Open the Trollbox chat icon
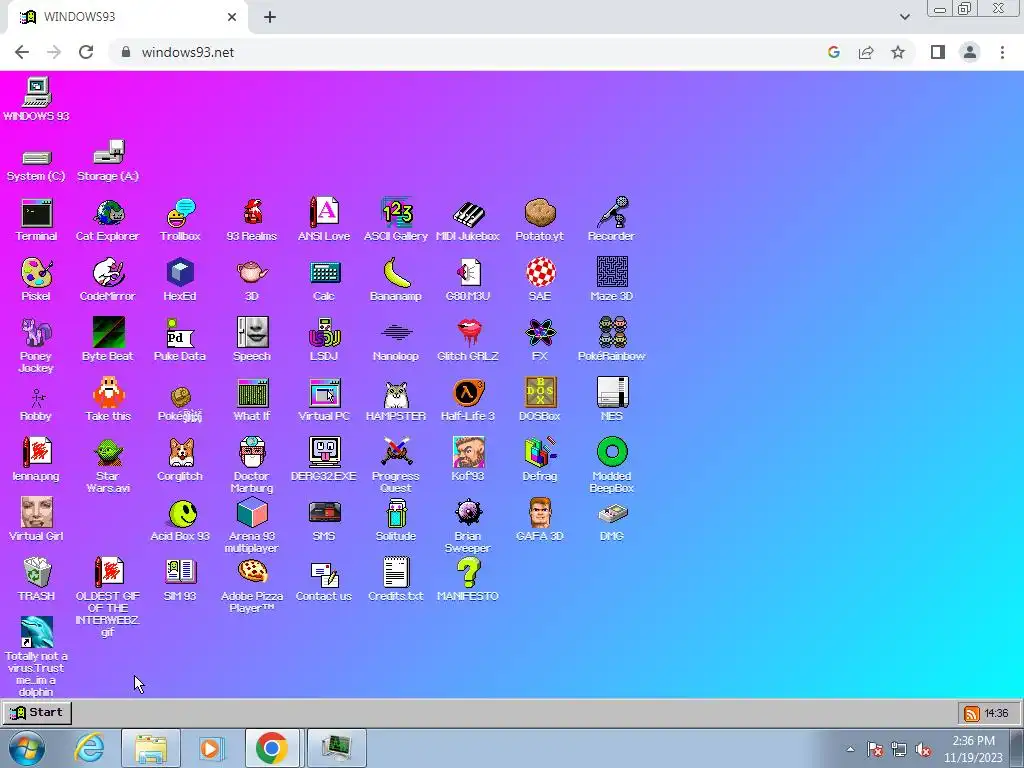The image size is (1024, 768). click(180, 213)
